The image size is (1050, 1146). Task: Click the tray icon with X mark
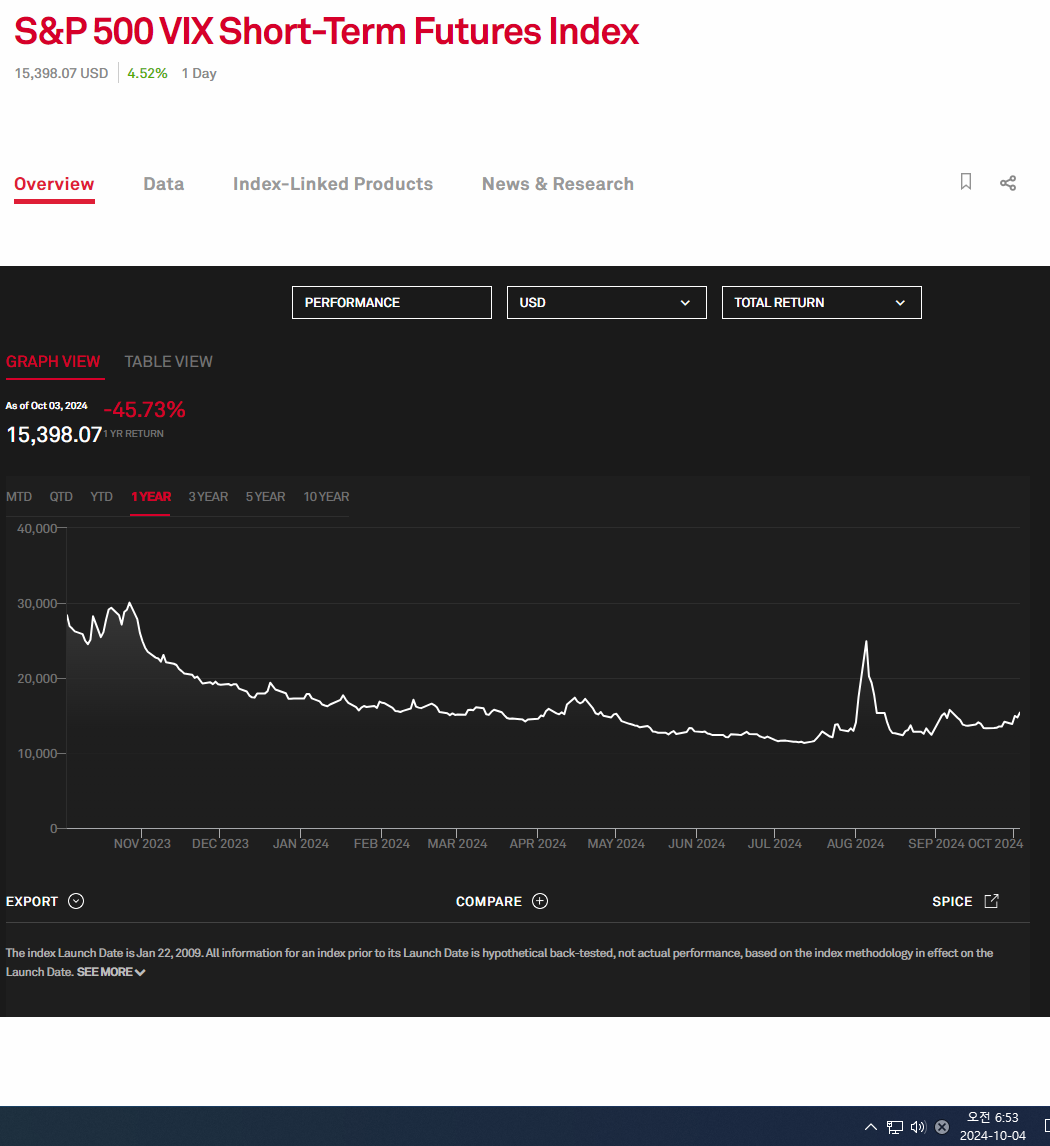coord(942,1126)
